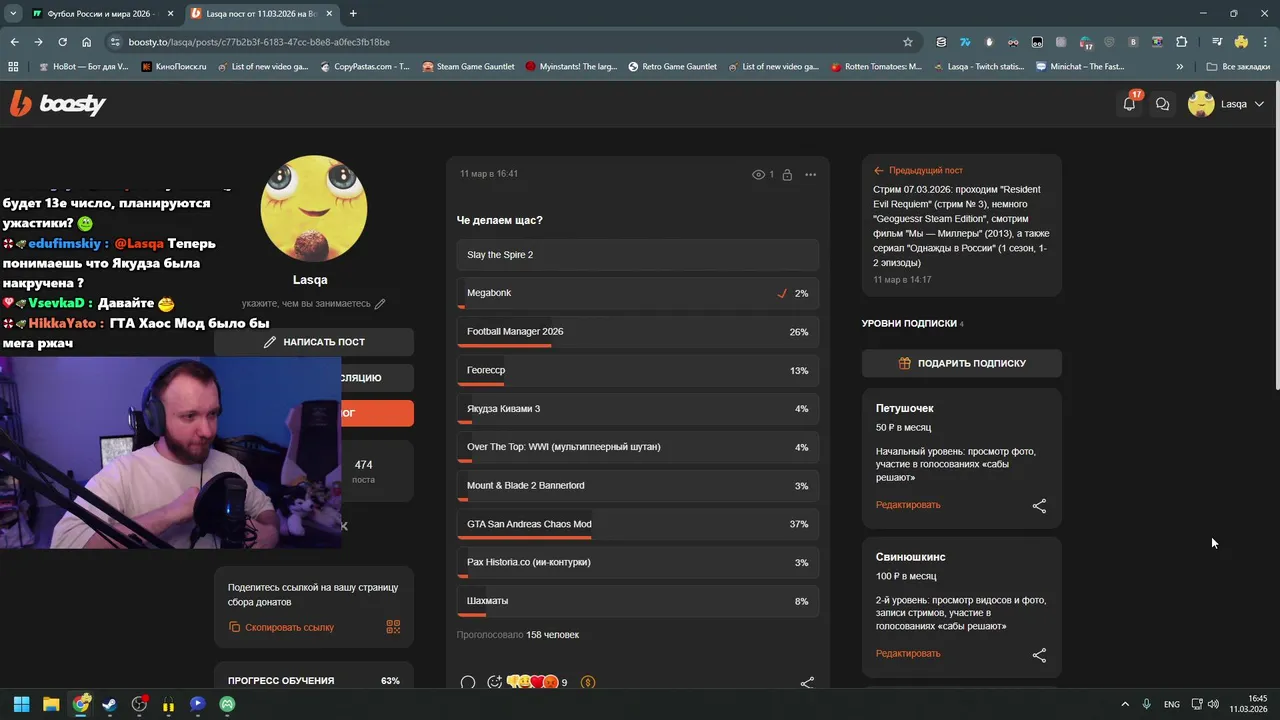Edit the Петушочек subscription level
This screenshot has width=1280, height=720.
tap(908, 505)
